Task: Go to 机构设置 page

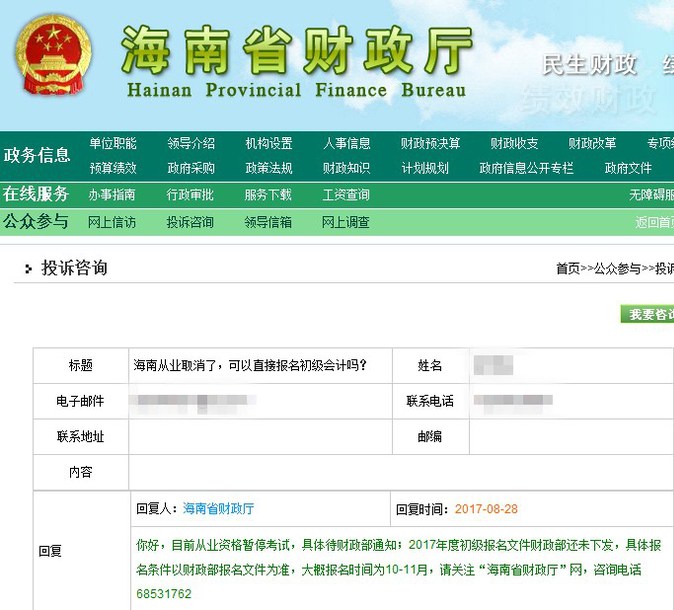Action: pyautogui.click(x=268, y=144)
